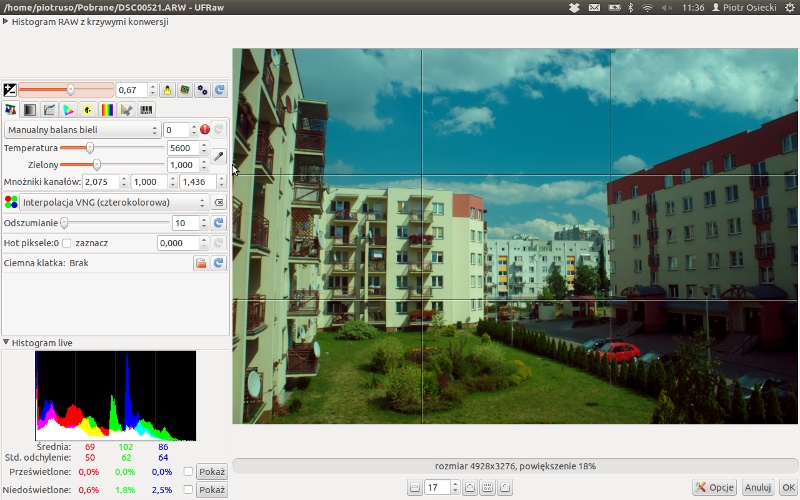Open the dark frame file browser
Screen dimensions: 800x500
[x=201, y=263]
